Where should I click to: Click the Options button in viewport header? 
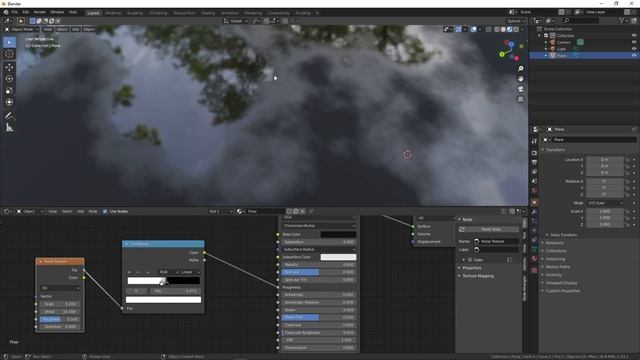pyautogui.click(x=516, y=21)
